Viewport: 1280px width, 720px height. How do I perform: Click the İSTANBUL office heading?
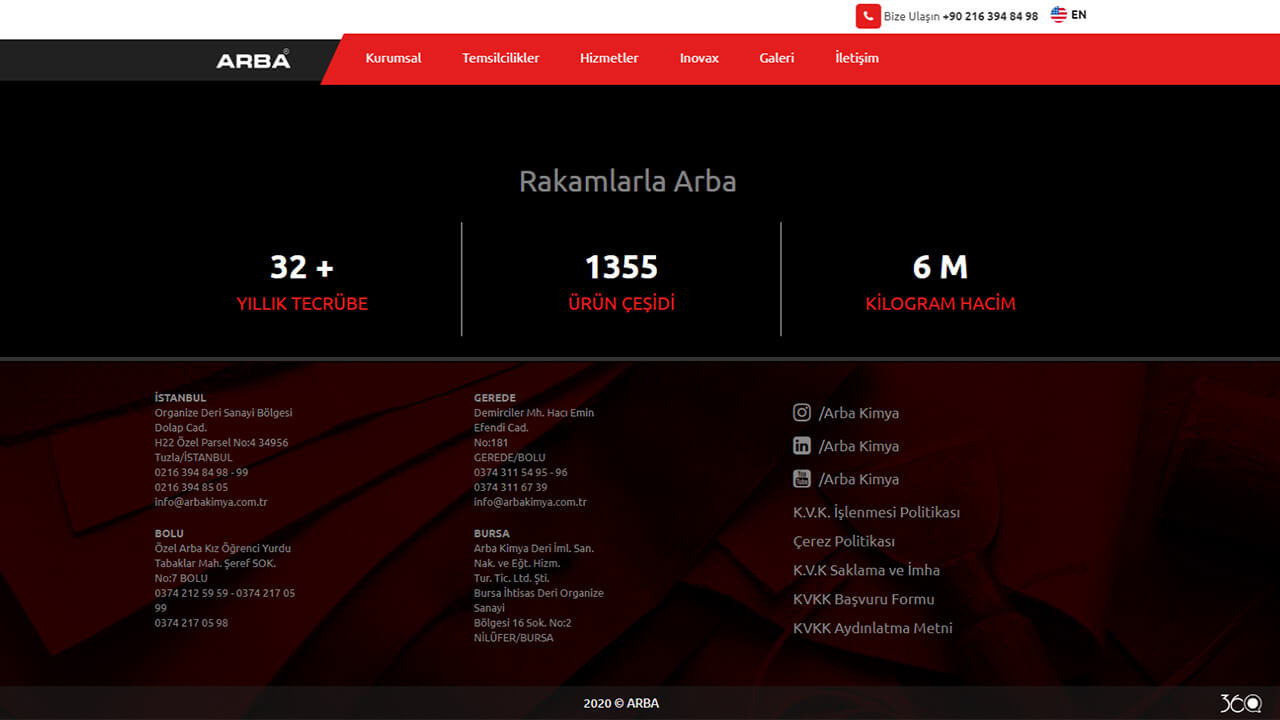click(180, 398)
